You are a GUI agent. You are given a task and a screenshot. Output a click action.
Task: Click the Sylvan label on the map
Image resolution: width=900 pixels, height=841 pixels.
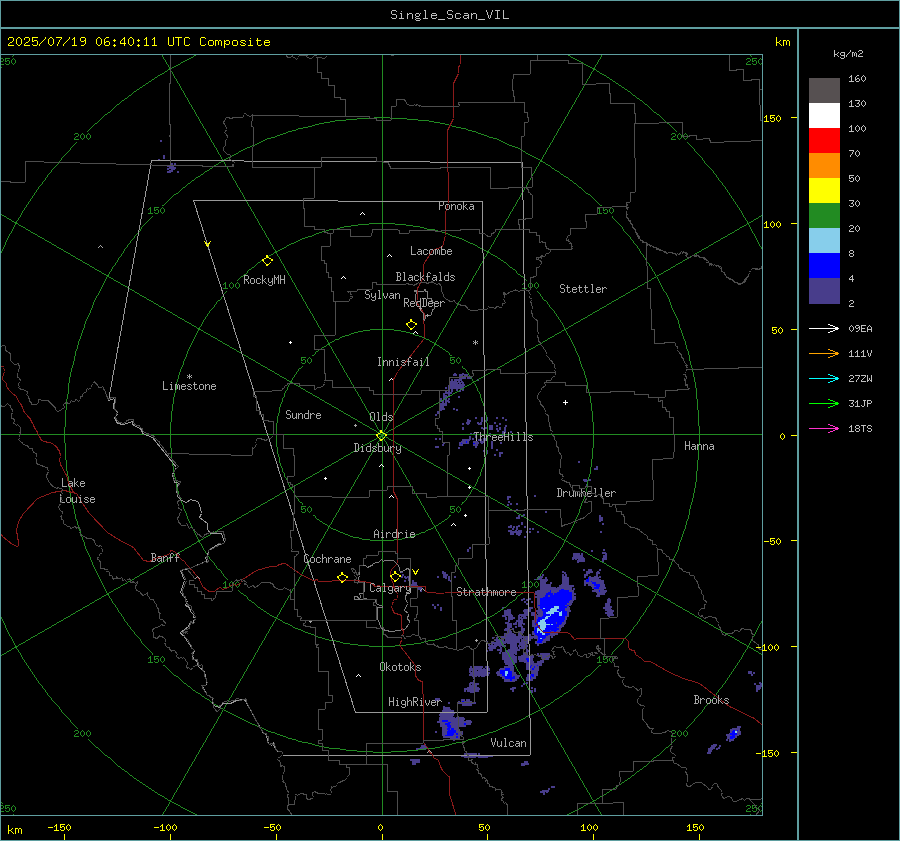pyautogui.click(x=382, y=295)
